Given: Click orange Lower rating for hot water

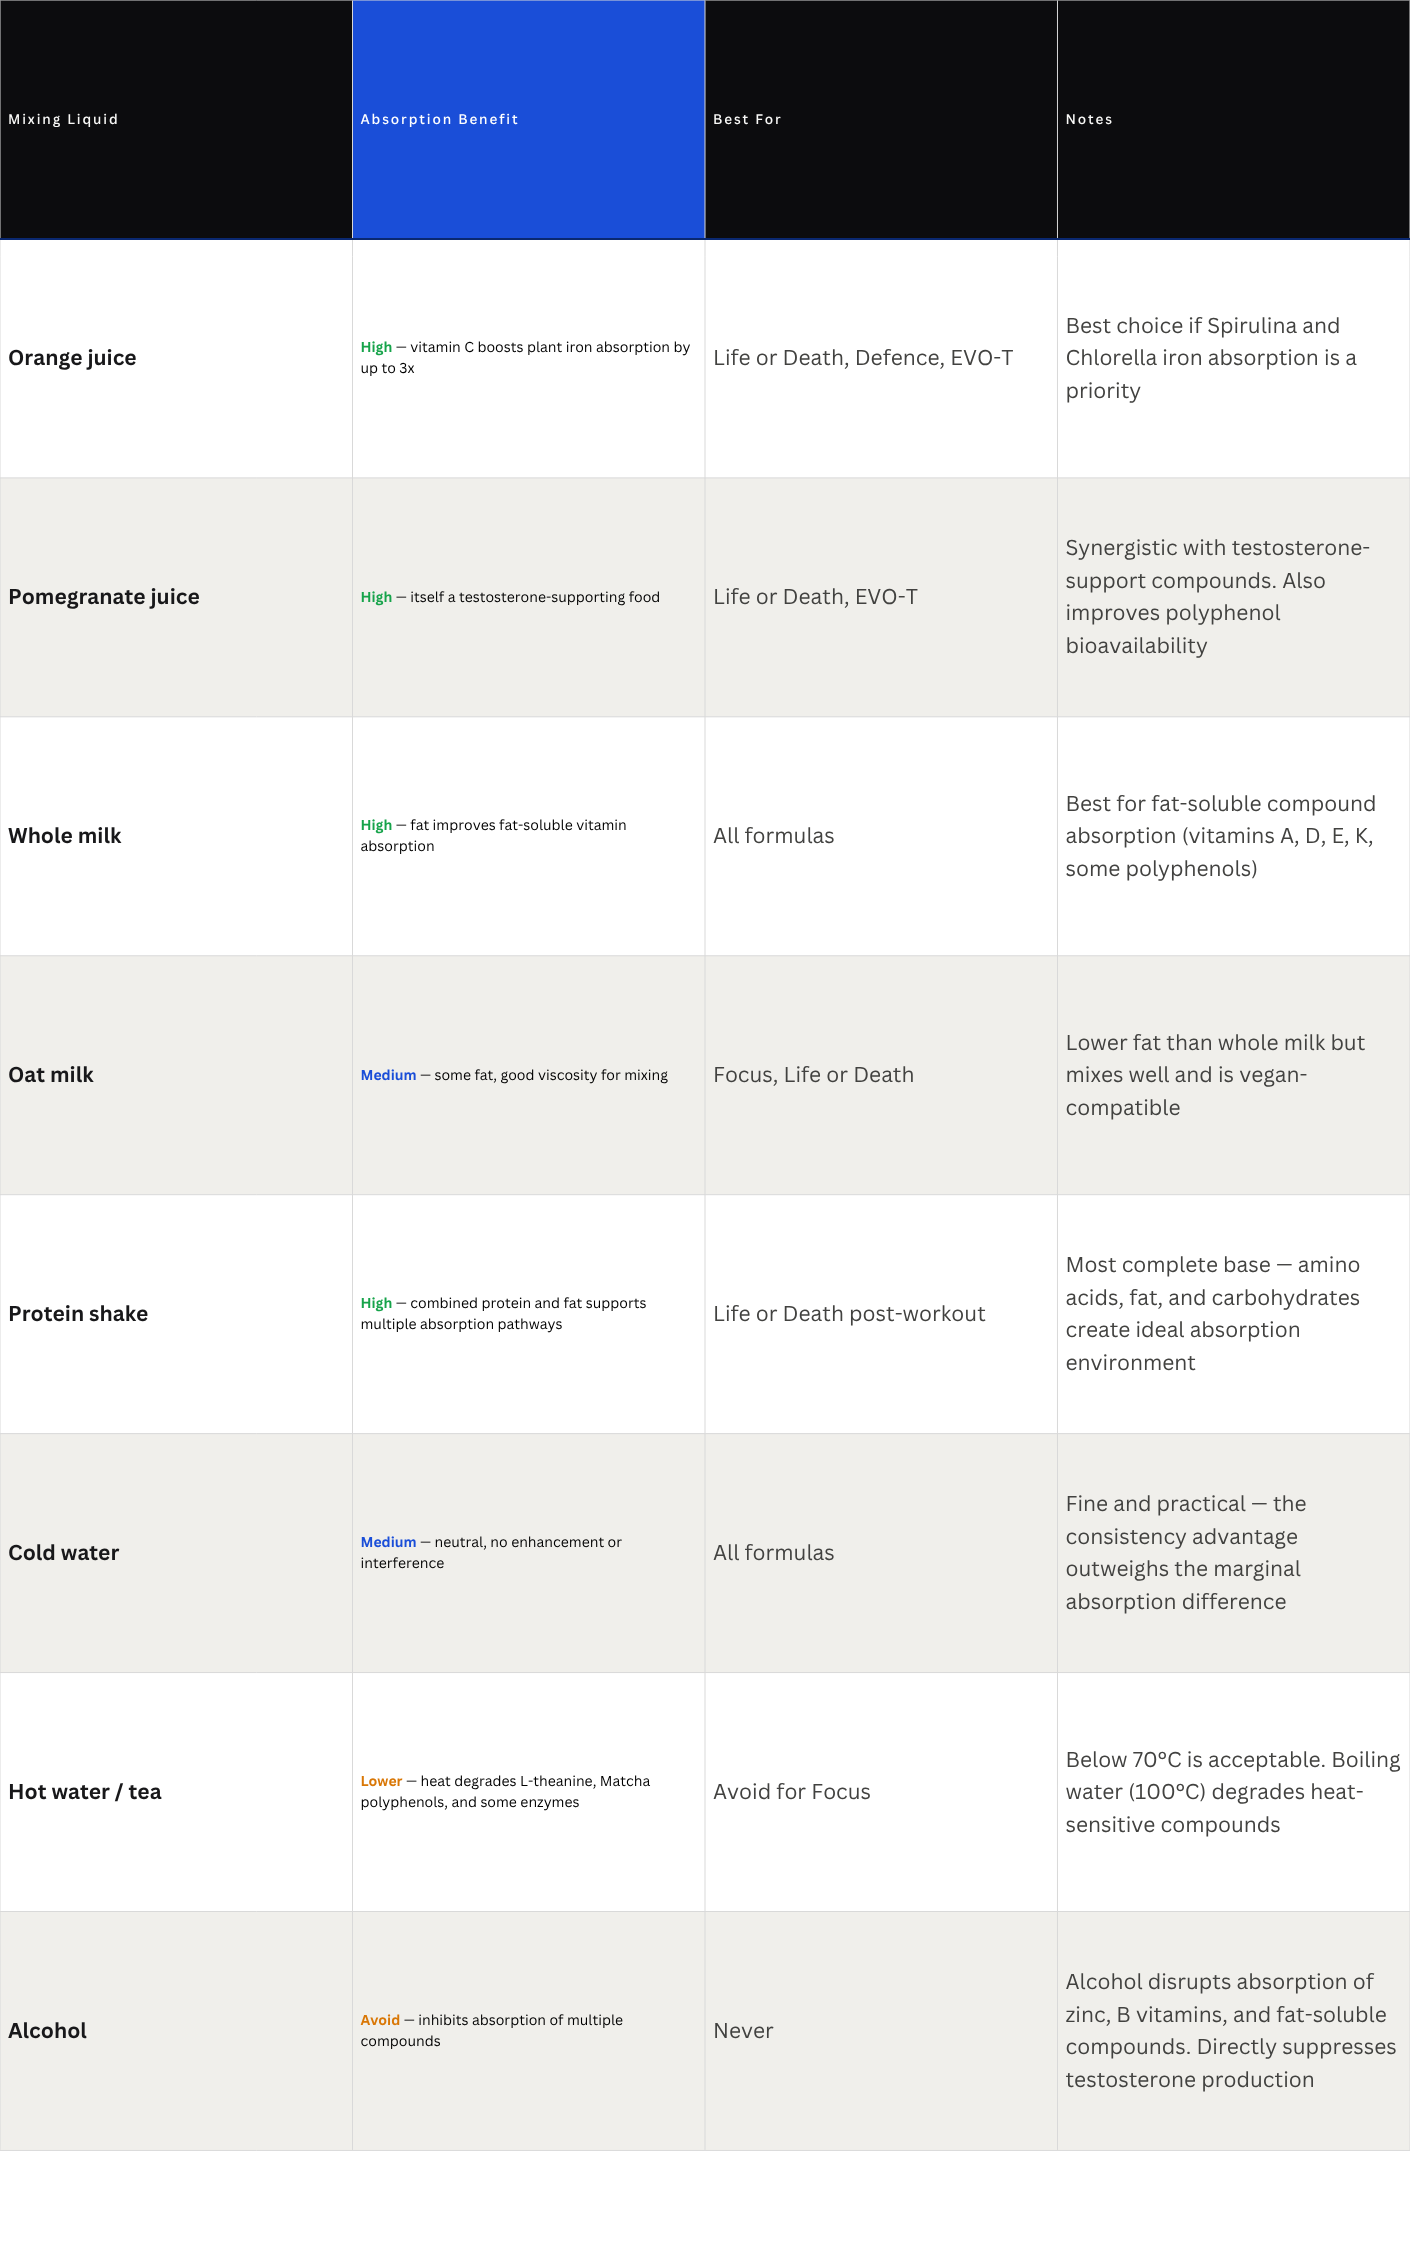Looking at the screenshot, I should [381, 1781].
